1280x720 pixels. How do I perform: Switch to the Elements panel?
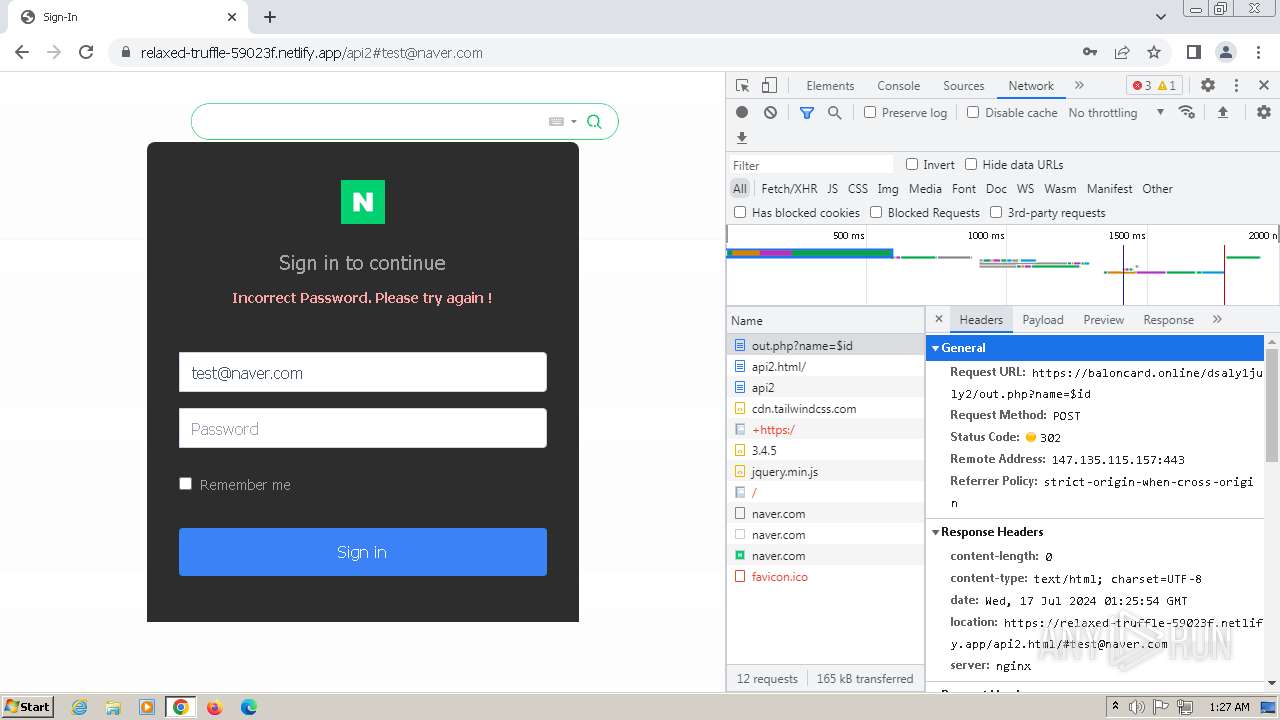(x=830, y=86)
